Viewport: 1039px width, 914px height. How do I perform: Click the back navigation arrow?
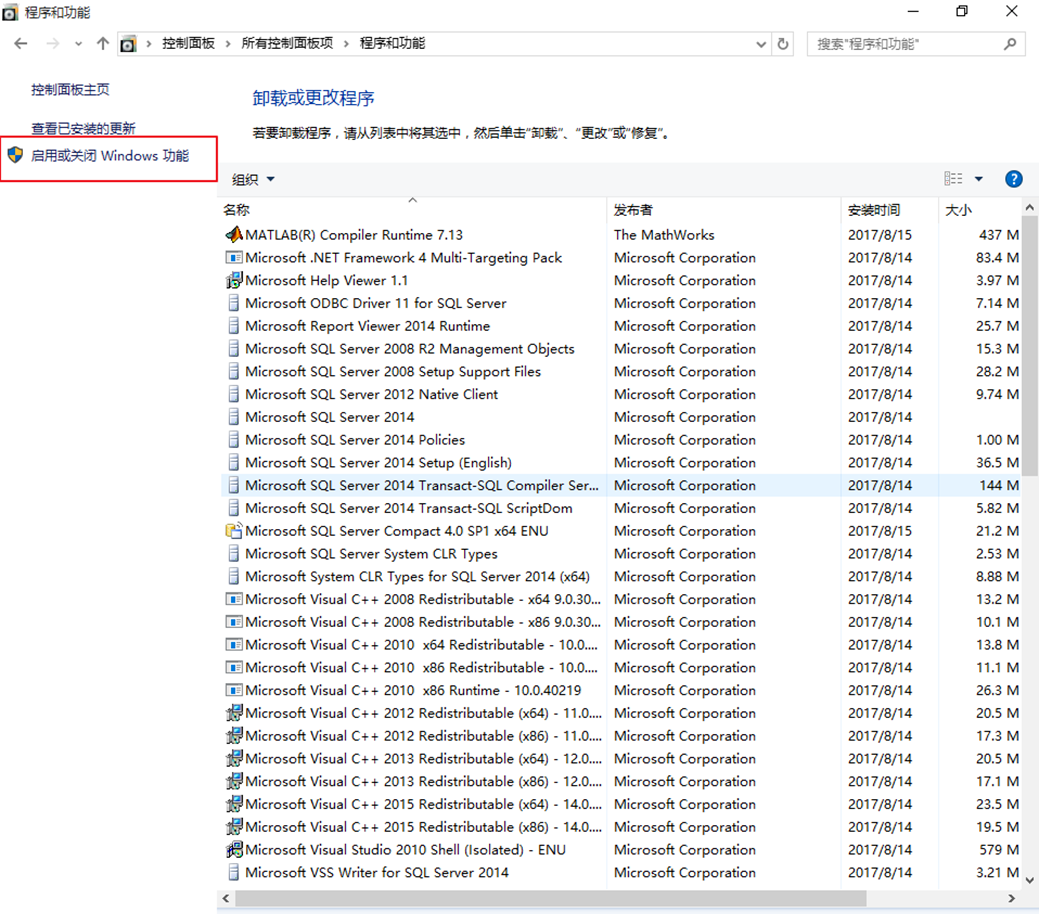[x=21, y=43]
